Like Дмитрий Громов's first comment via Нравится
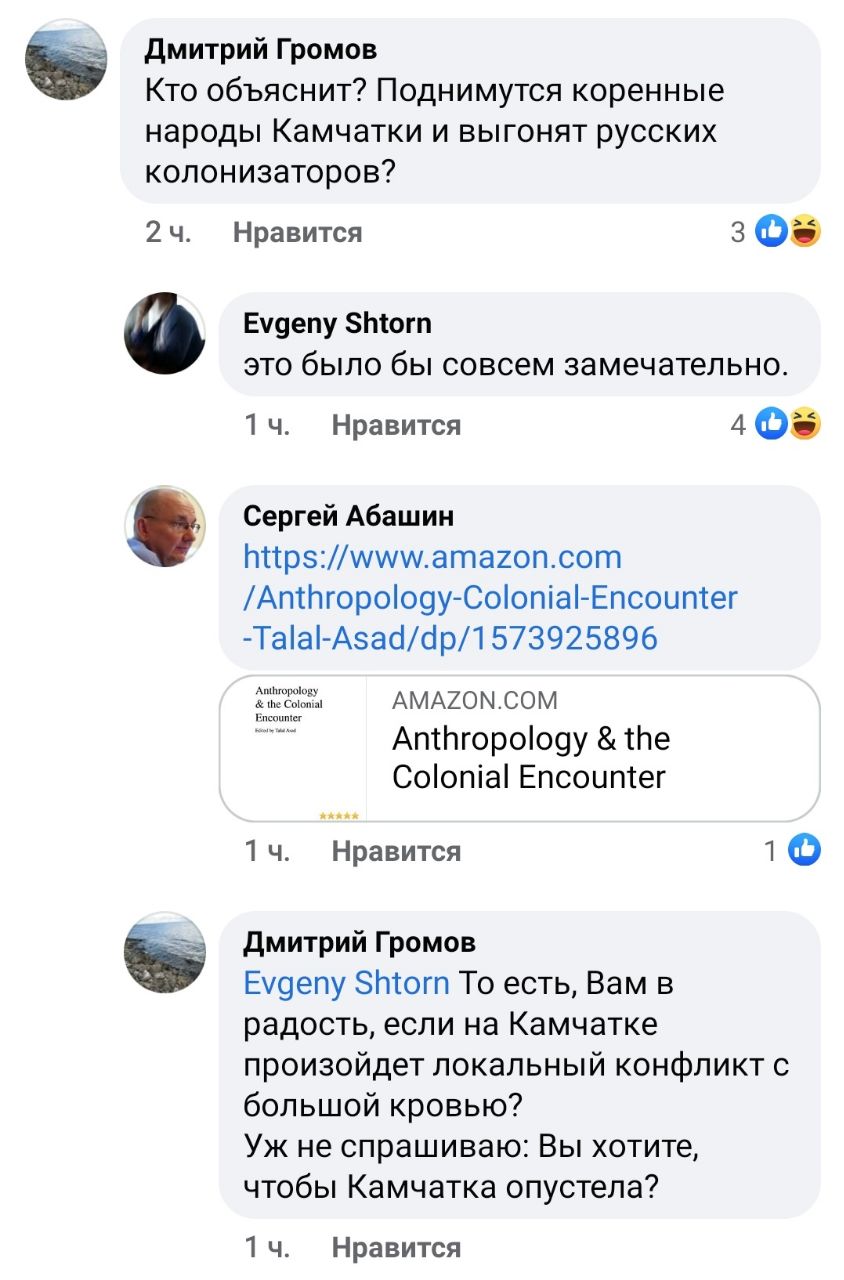Viewport: 844px width, 1280px height. [297, 233]
